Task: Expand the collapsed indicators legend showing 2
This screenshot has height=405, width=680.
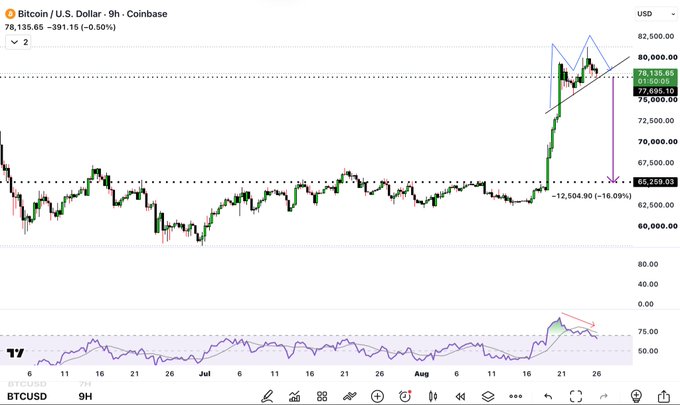Action: click(x=18, y=42)
